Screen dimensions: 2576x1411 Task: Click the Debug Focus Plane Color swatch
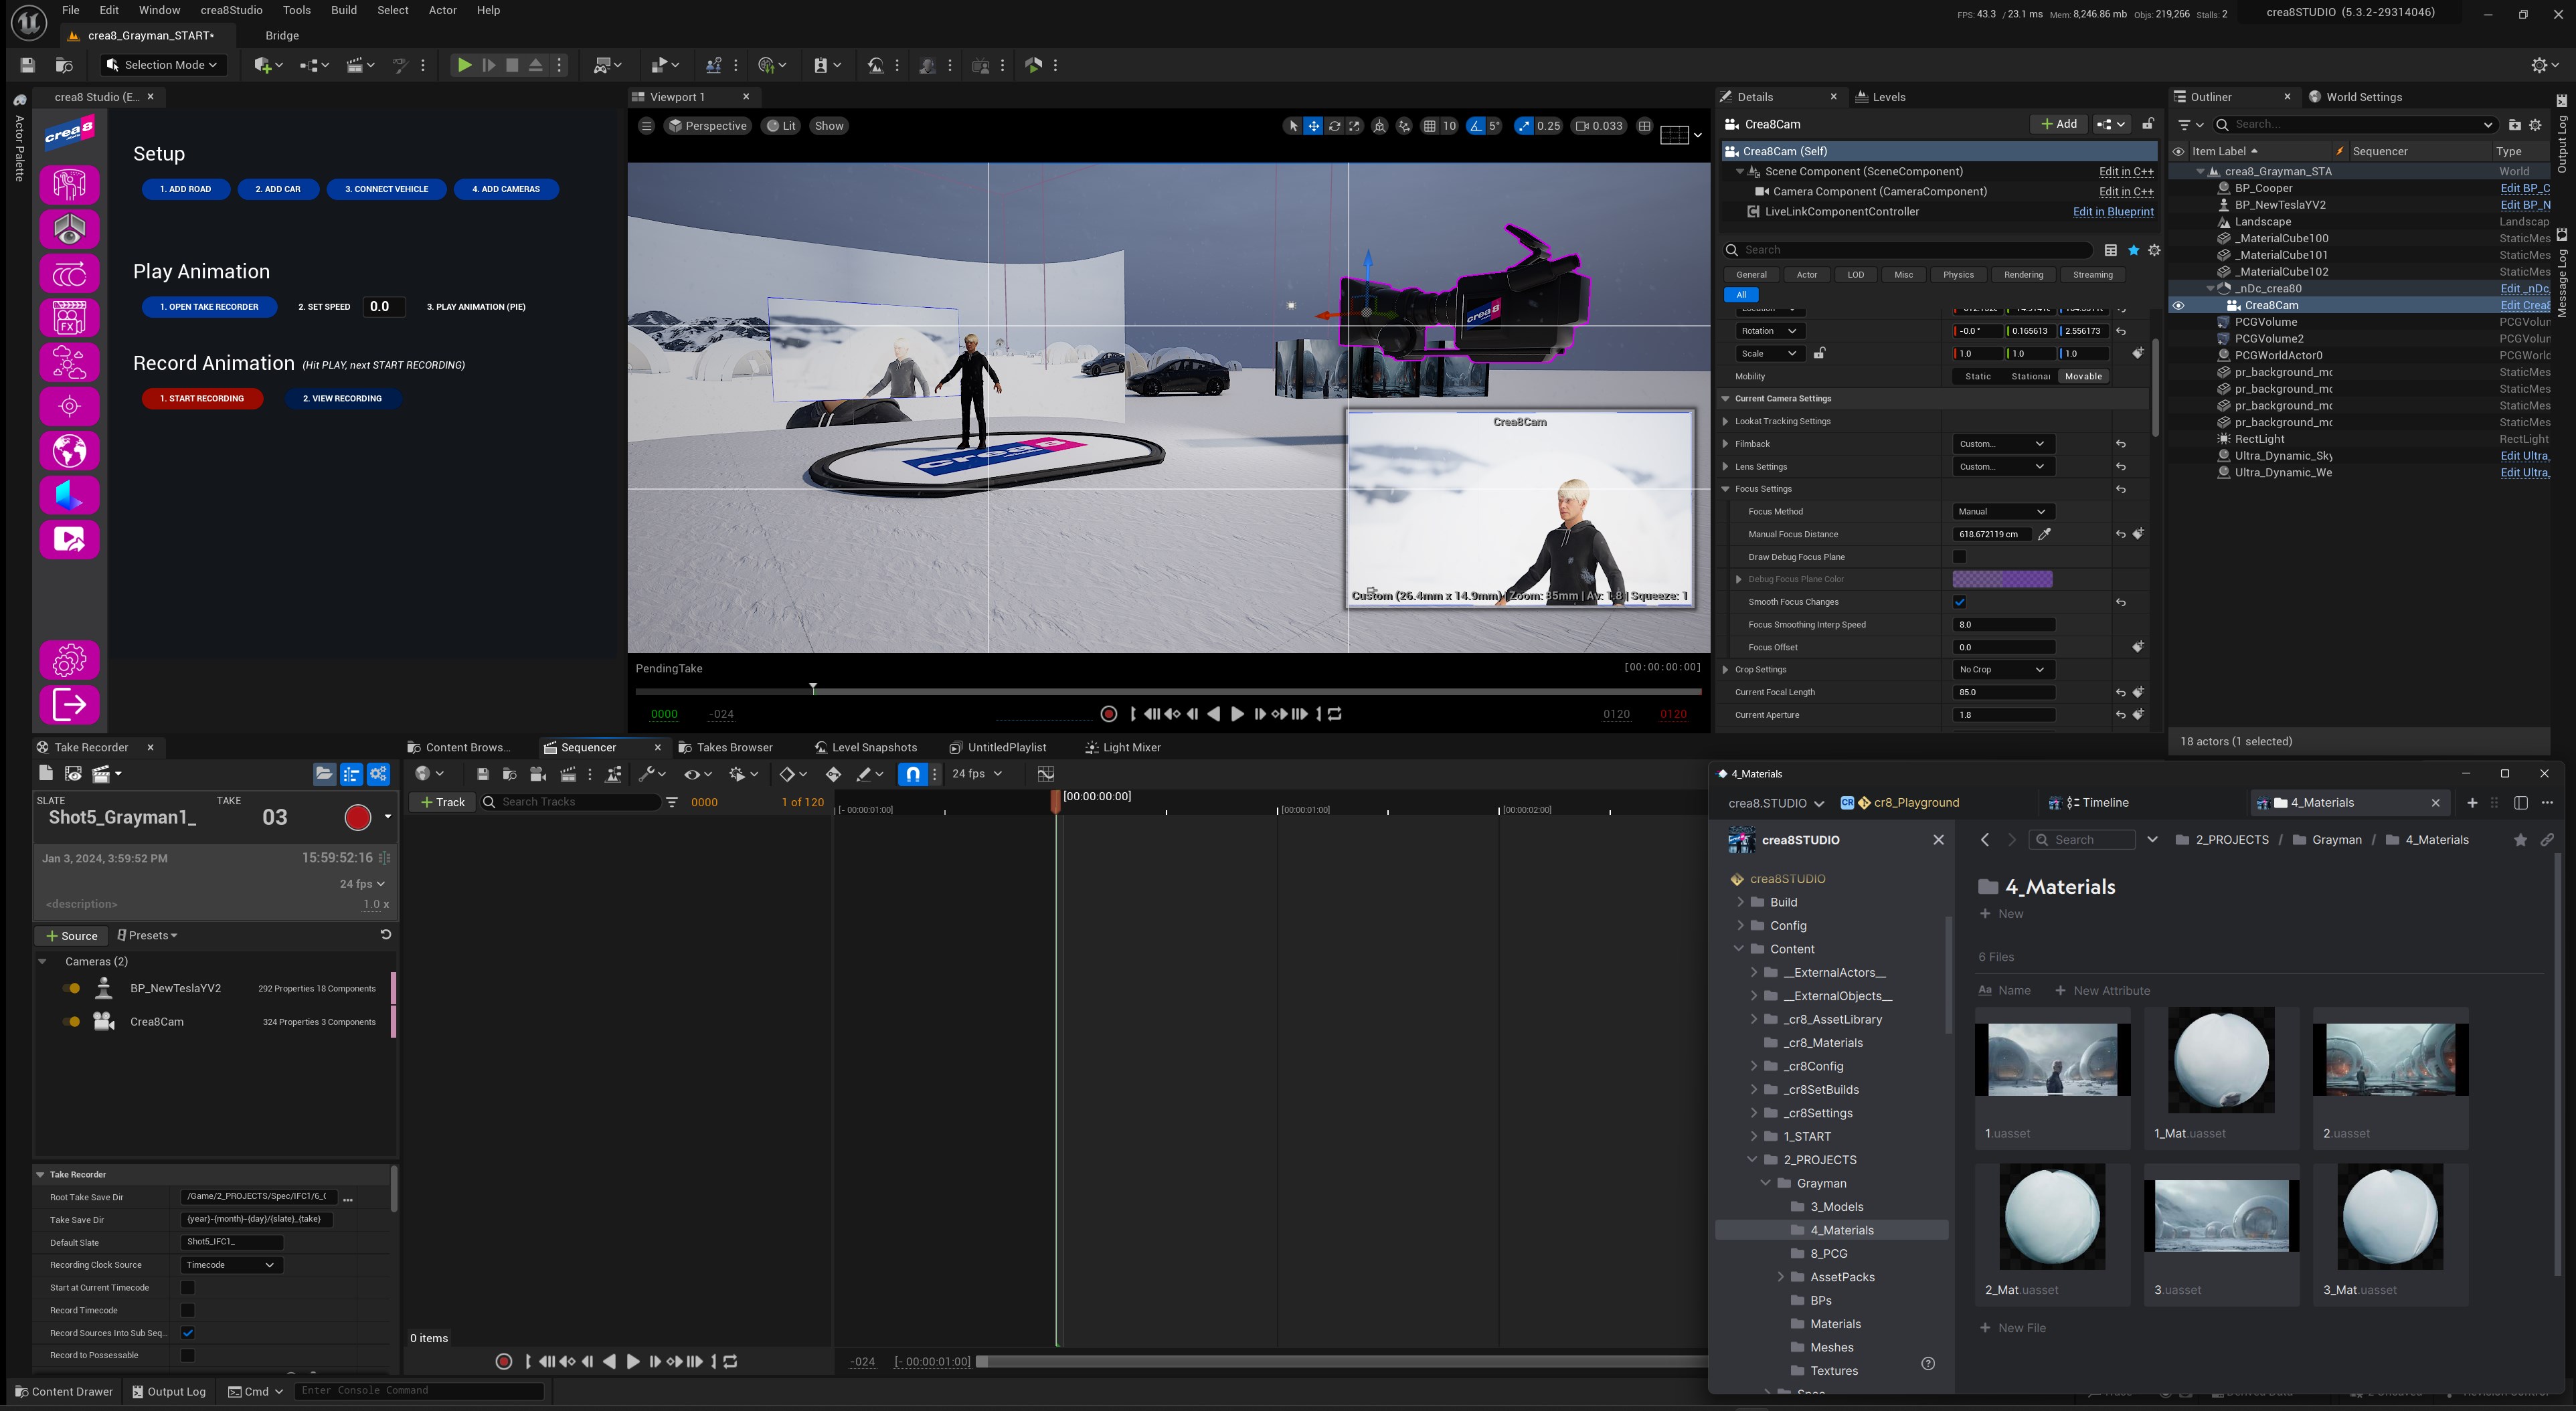point(2003,579)
